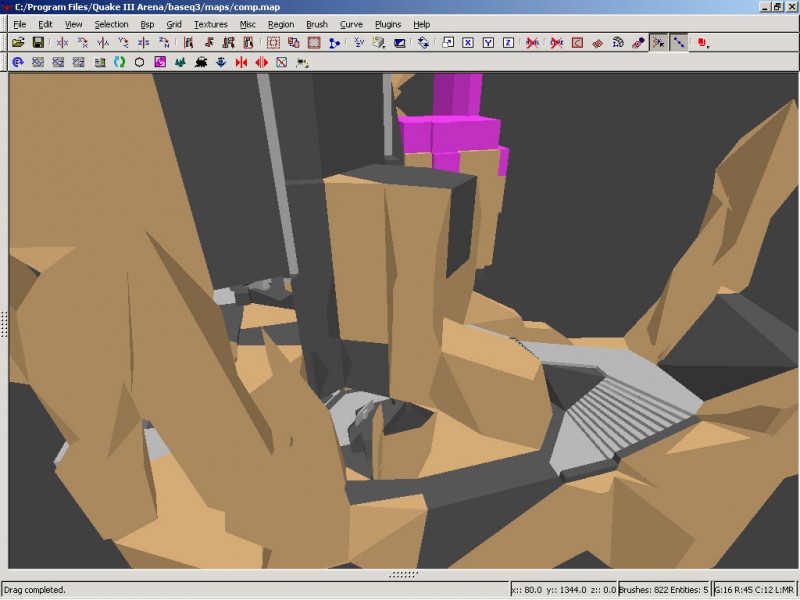Open the red entity display dropdown
800x600 pixels.
pyautogui.click(x=704, y=43)
